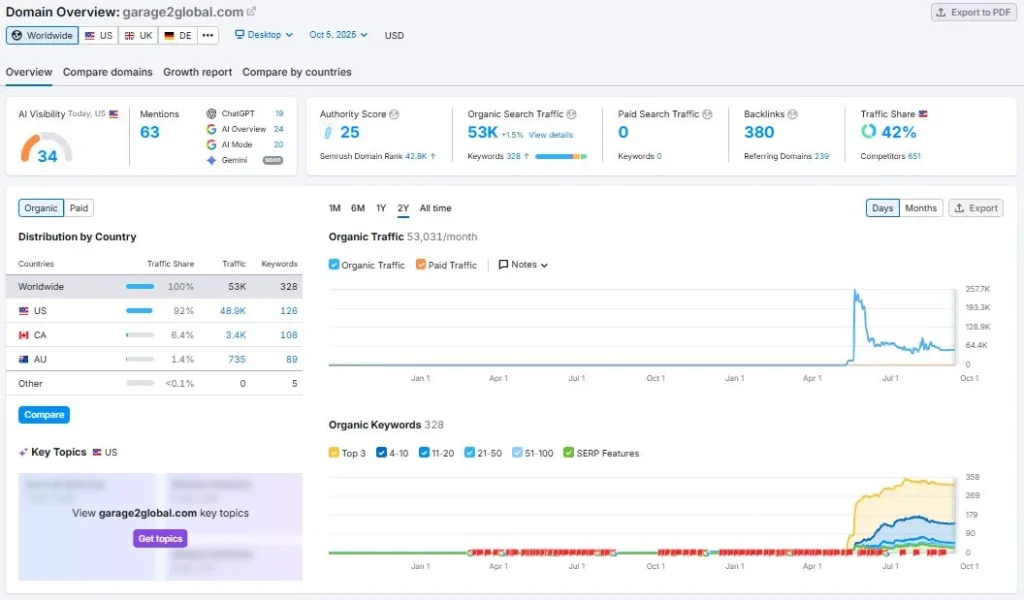Select the Worldwide database button
This screenshot has width=1024, height=600.
42,35
